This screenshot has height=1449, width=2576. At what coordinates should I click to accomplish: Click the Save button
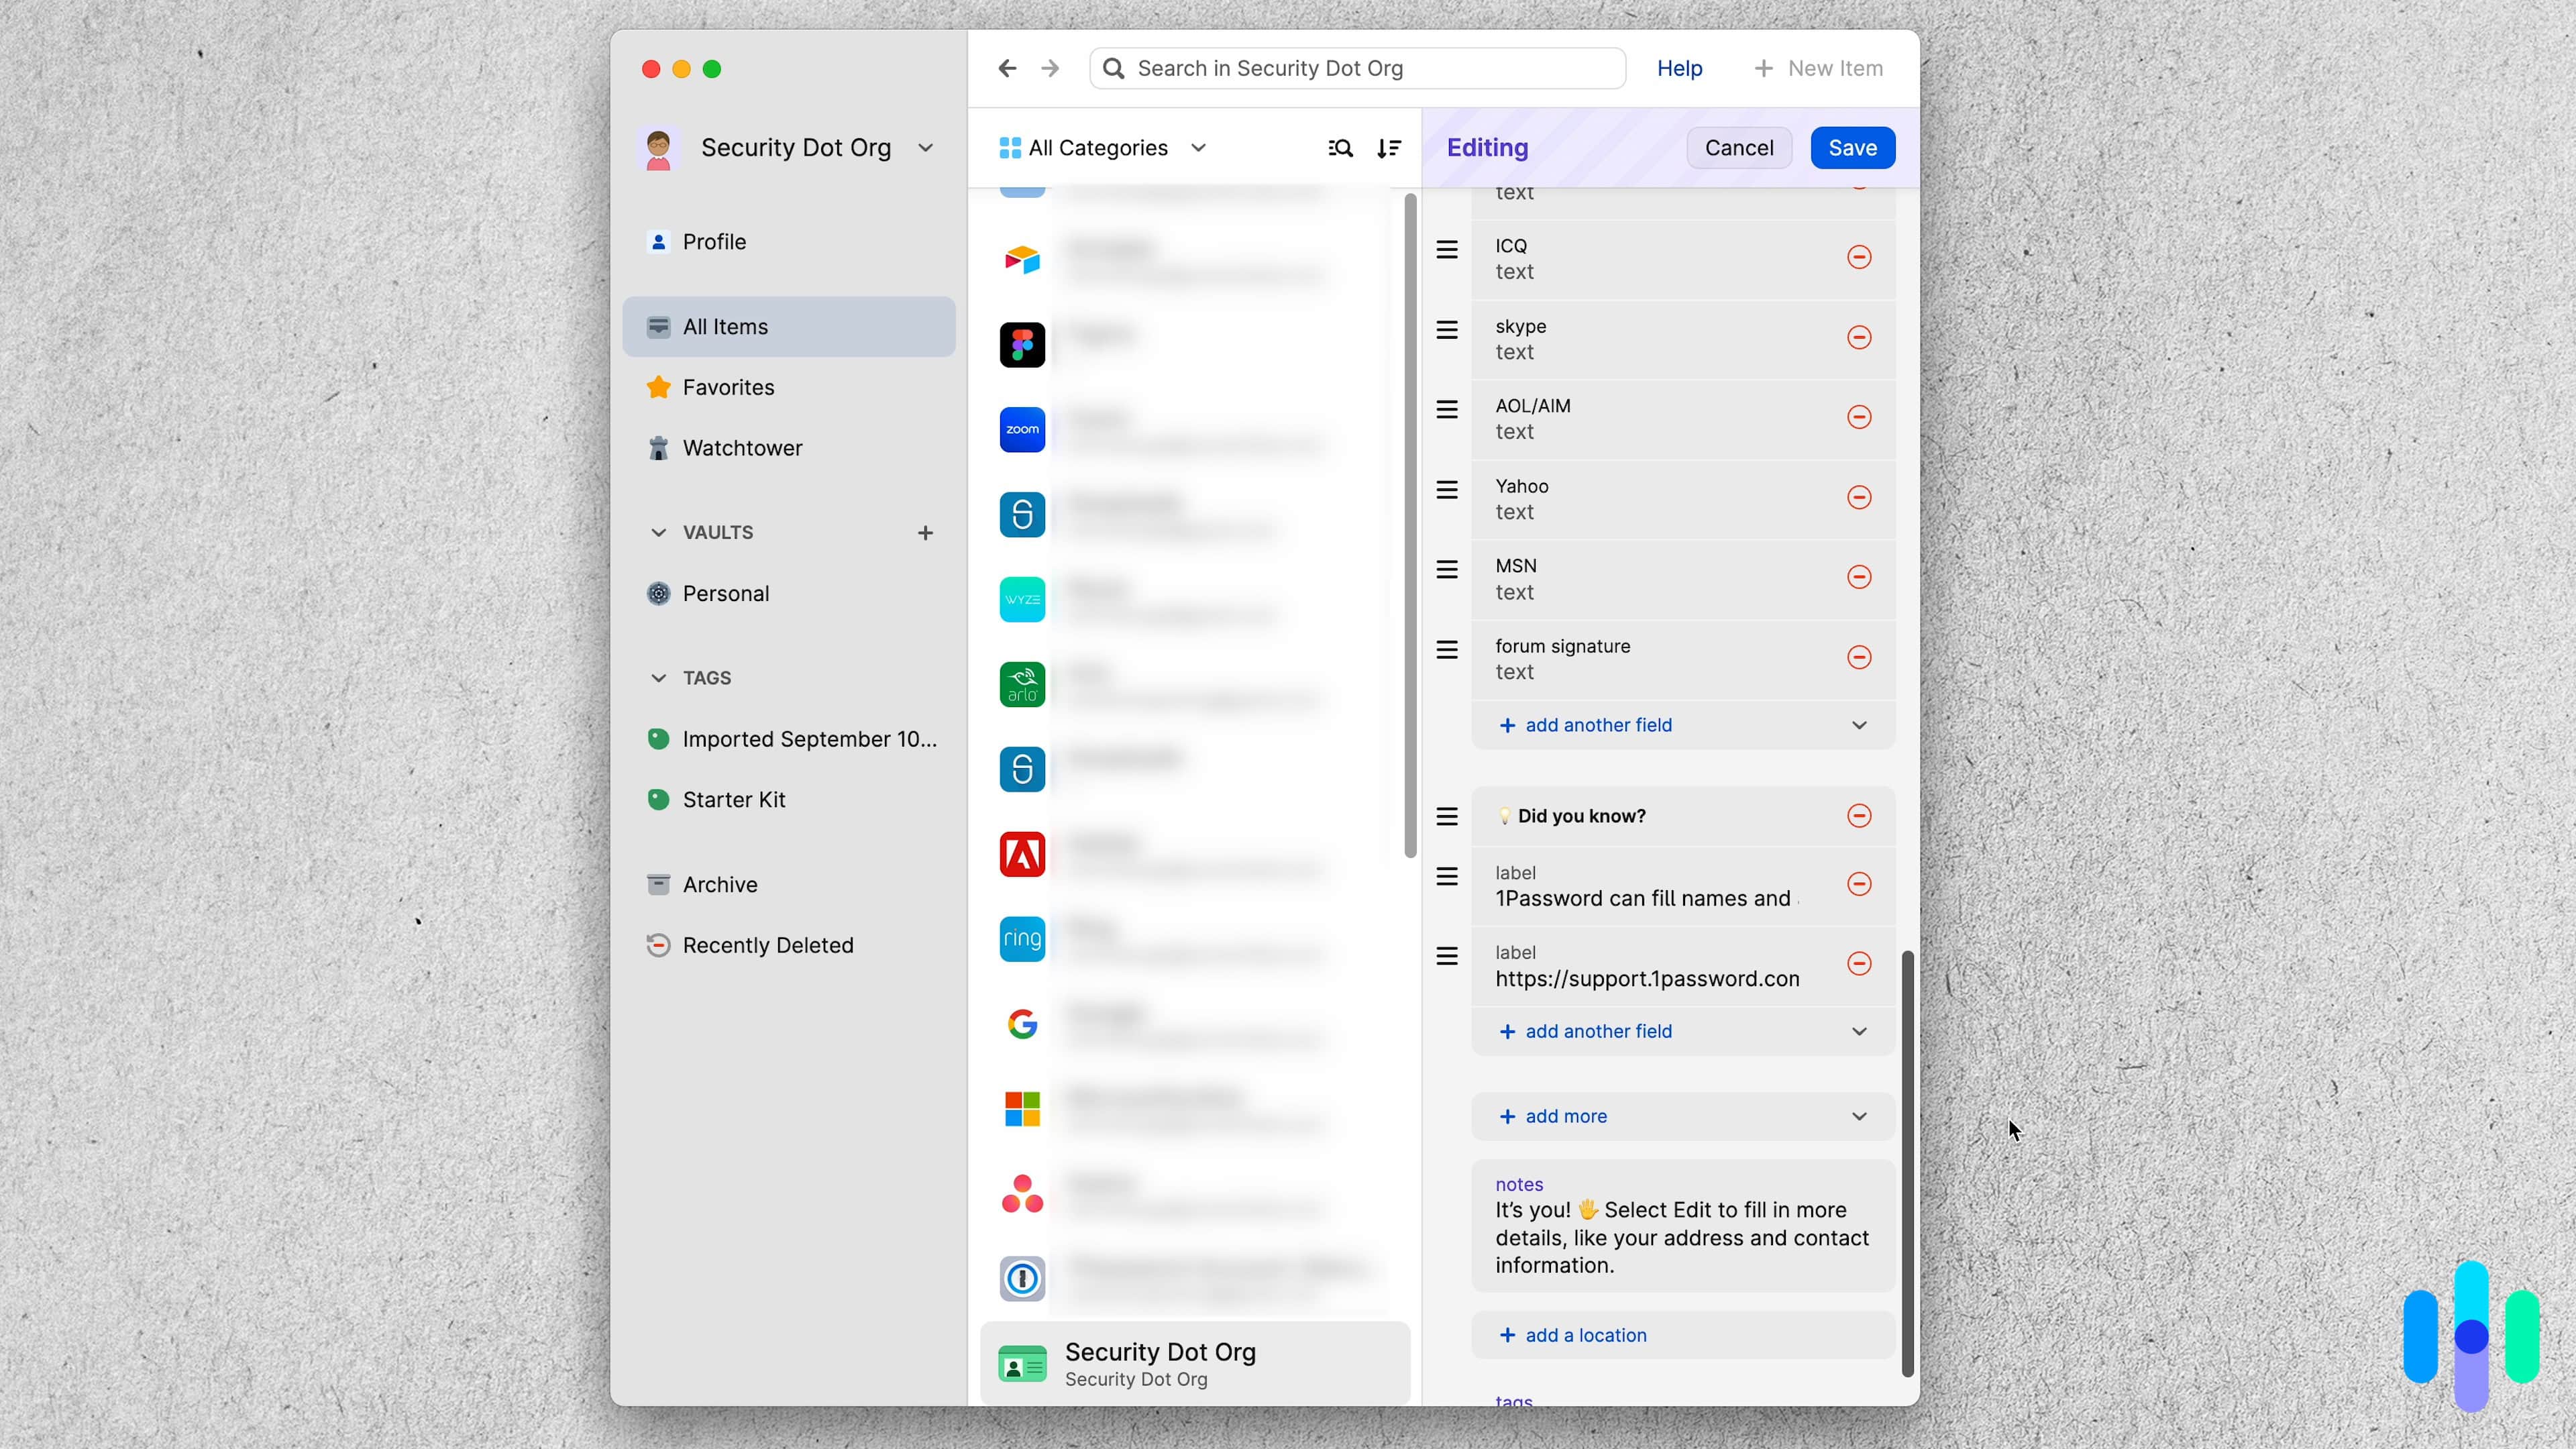(x=1852, y=147)
